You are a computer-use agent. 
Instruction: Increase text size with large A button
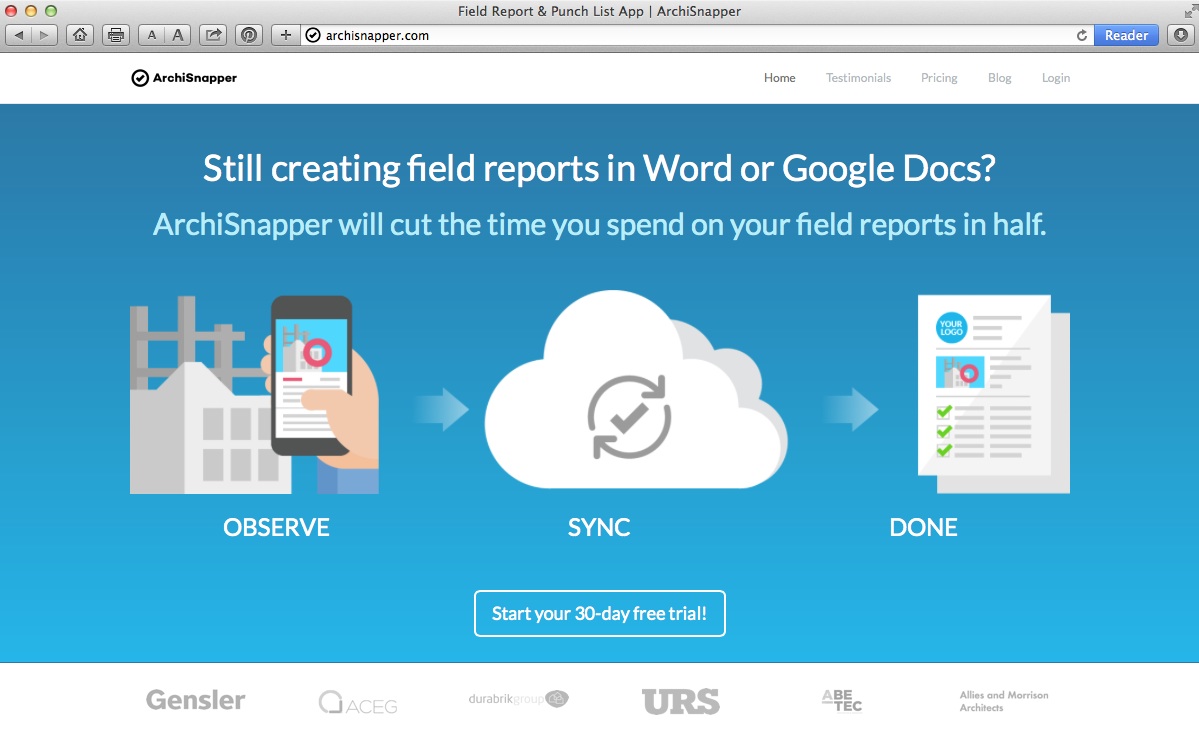pos(177,35)
